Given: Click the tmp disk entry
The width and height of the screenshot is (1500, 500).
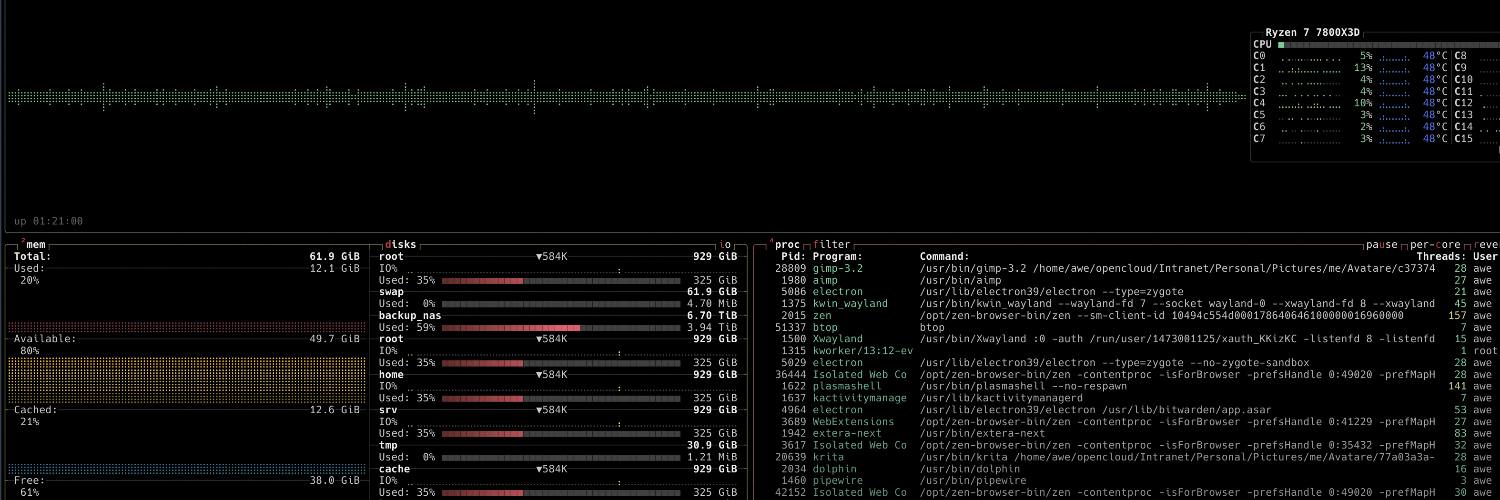Looking at the screenshot, I should click(388, 445).
